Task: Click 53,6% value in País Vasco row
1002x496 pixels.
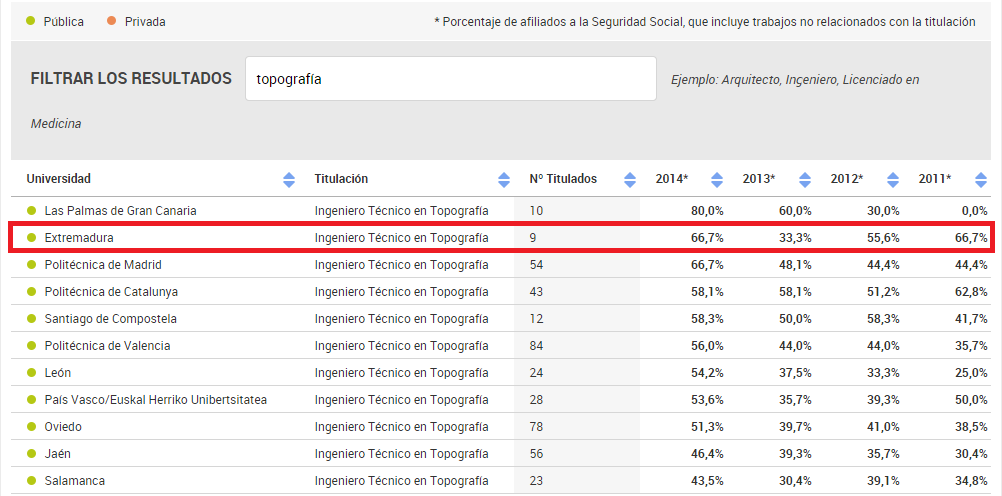Action: (707, 399)
